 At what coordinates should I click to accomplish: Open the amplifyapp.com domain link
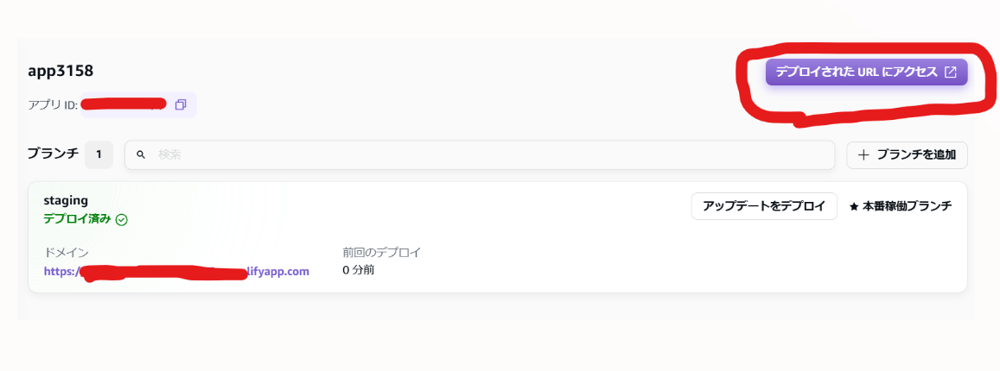(x=177, y=271)
